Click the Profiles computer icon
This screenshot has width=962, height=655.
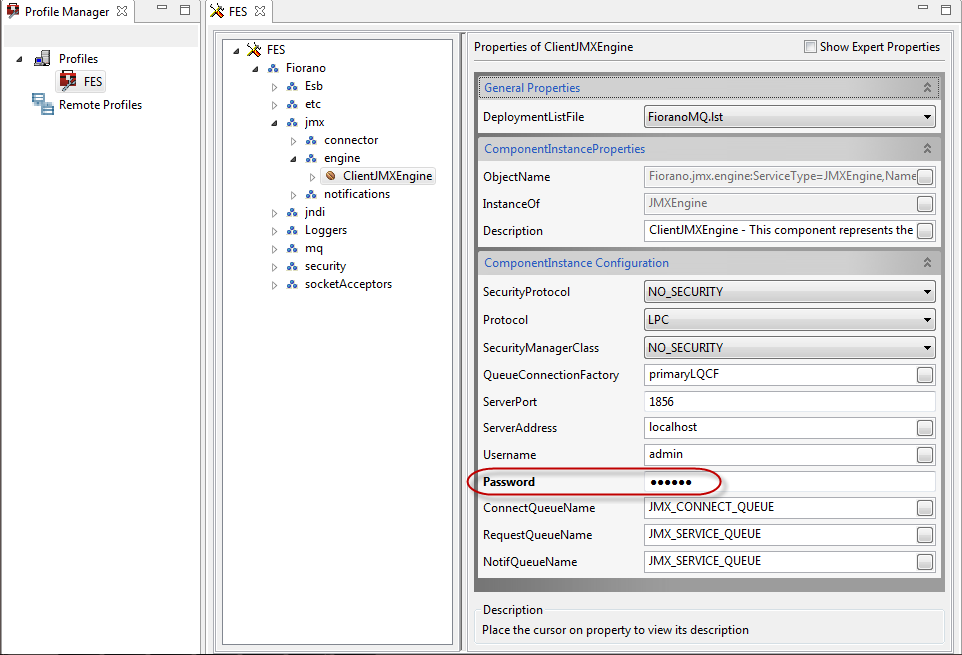tap(43, 59)
